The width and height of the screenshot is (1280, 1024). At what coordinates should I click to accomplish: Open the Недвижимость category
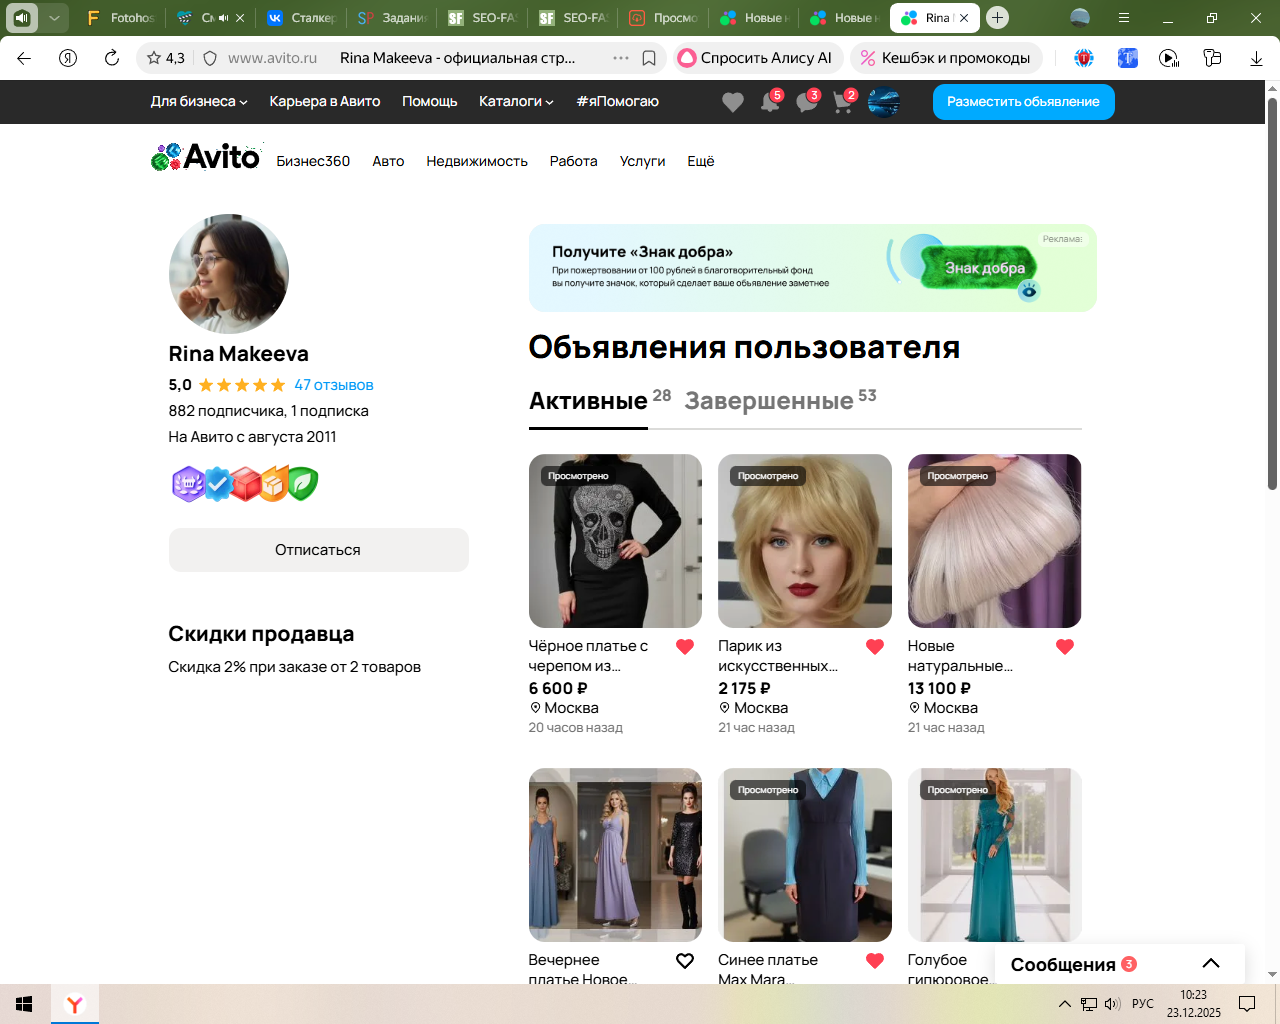click(x=477, y=161)
